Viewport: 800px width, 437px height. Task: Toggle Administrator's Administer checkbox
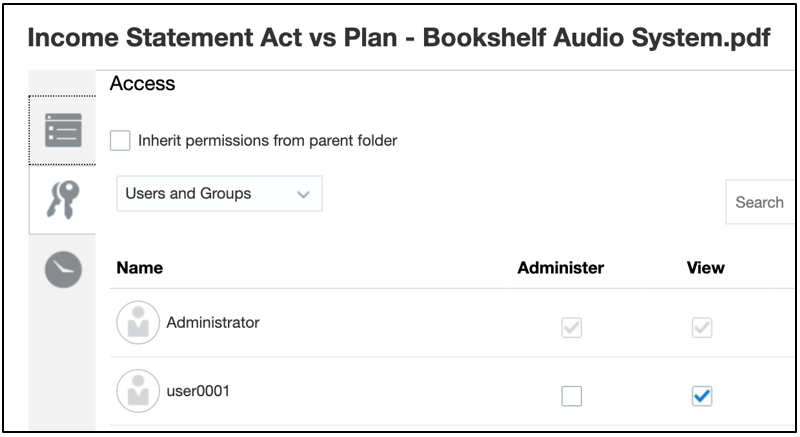pyautogui.click(x=571, y=327)
